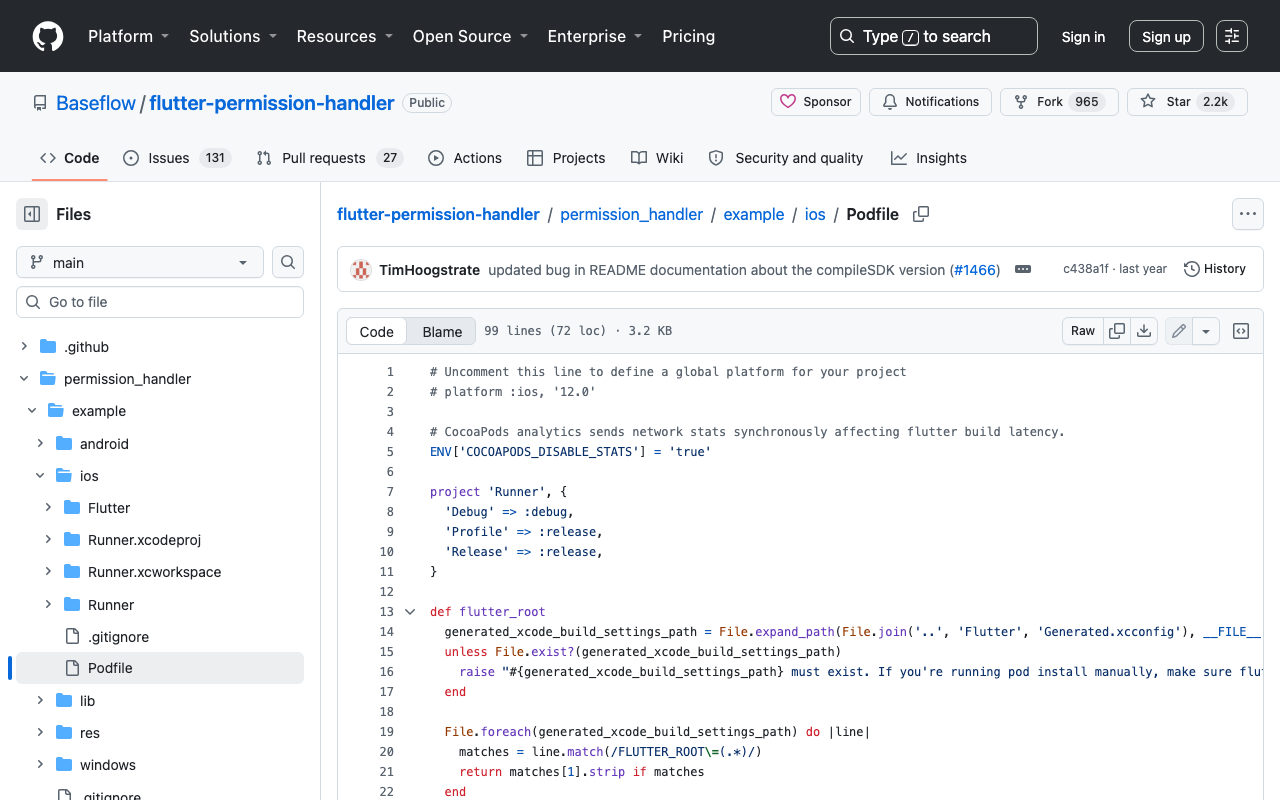The width and height of the screenshot is (1280, 800).
Task: Open the more file actions menu
Action: [x=1247, y=214]
